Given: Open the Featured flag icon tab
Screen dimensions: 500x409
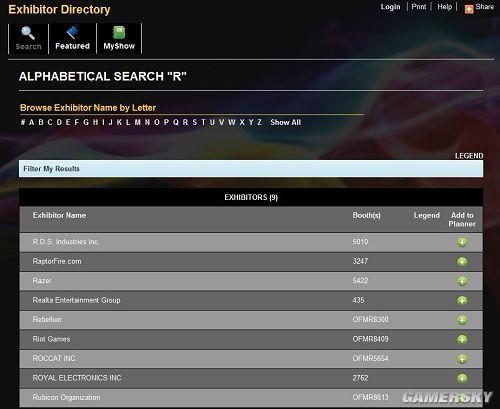Looking at the screenshot, I should 72,38.
